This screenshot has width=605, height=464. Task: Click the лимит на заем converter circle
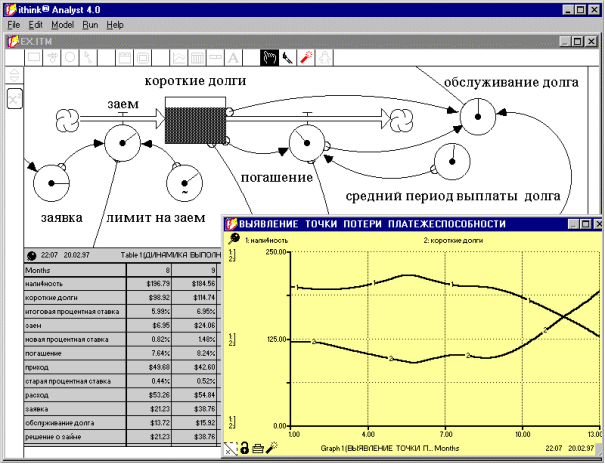184,184
